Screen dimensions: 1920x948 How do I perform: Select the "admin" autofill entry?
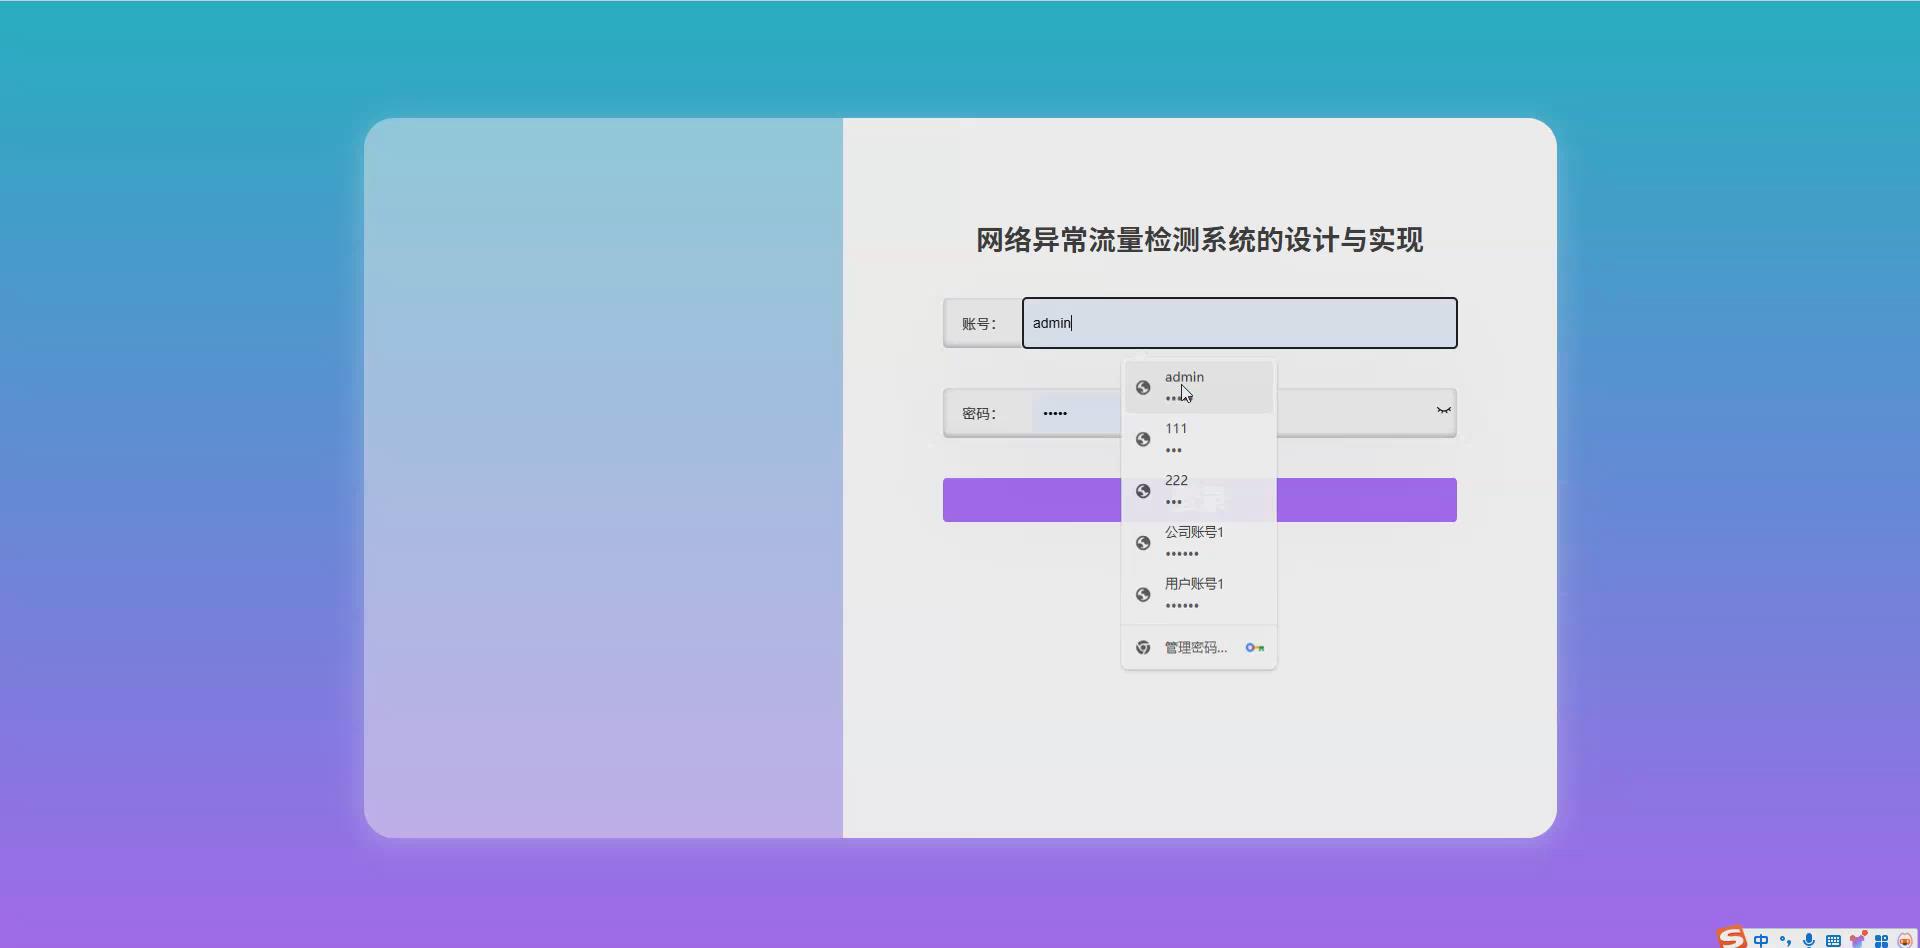coord(1199,387)
